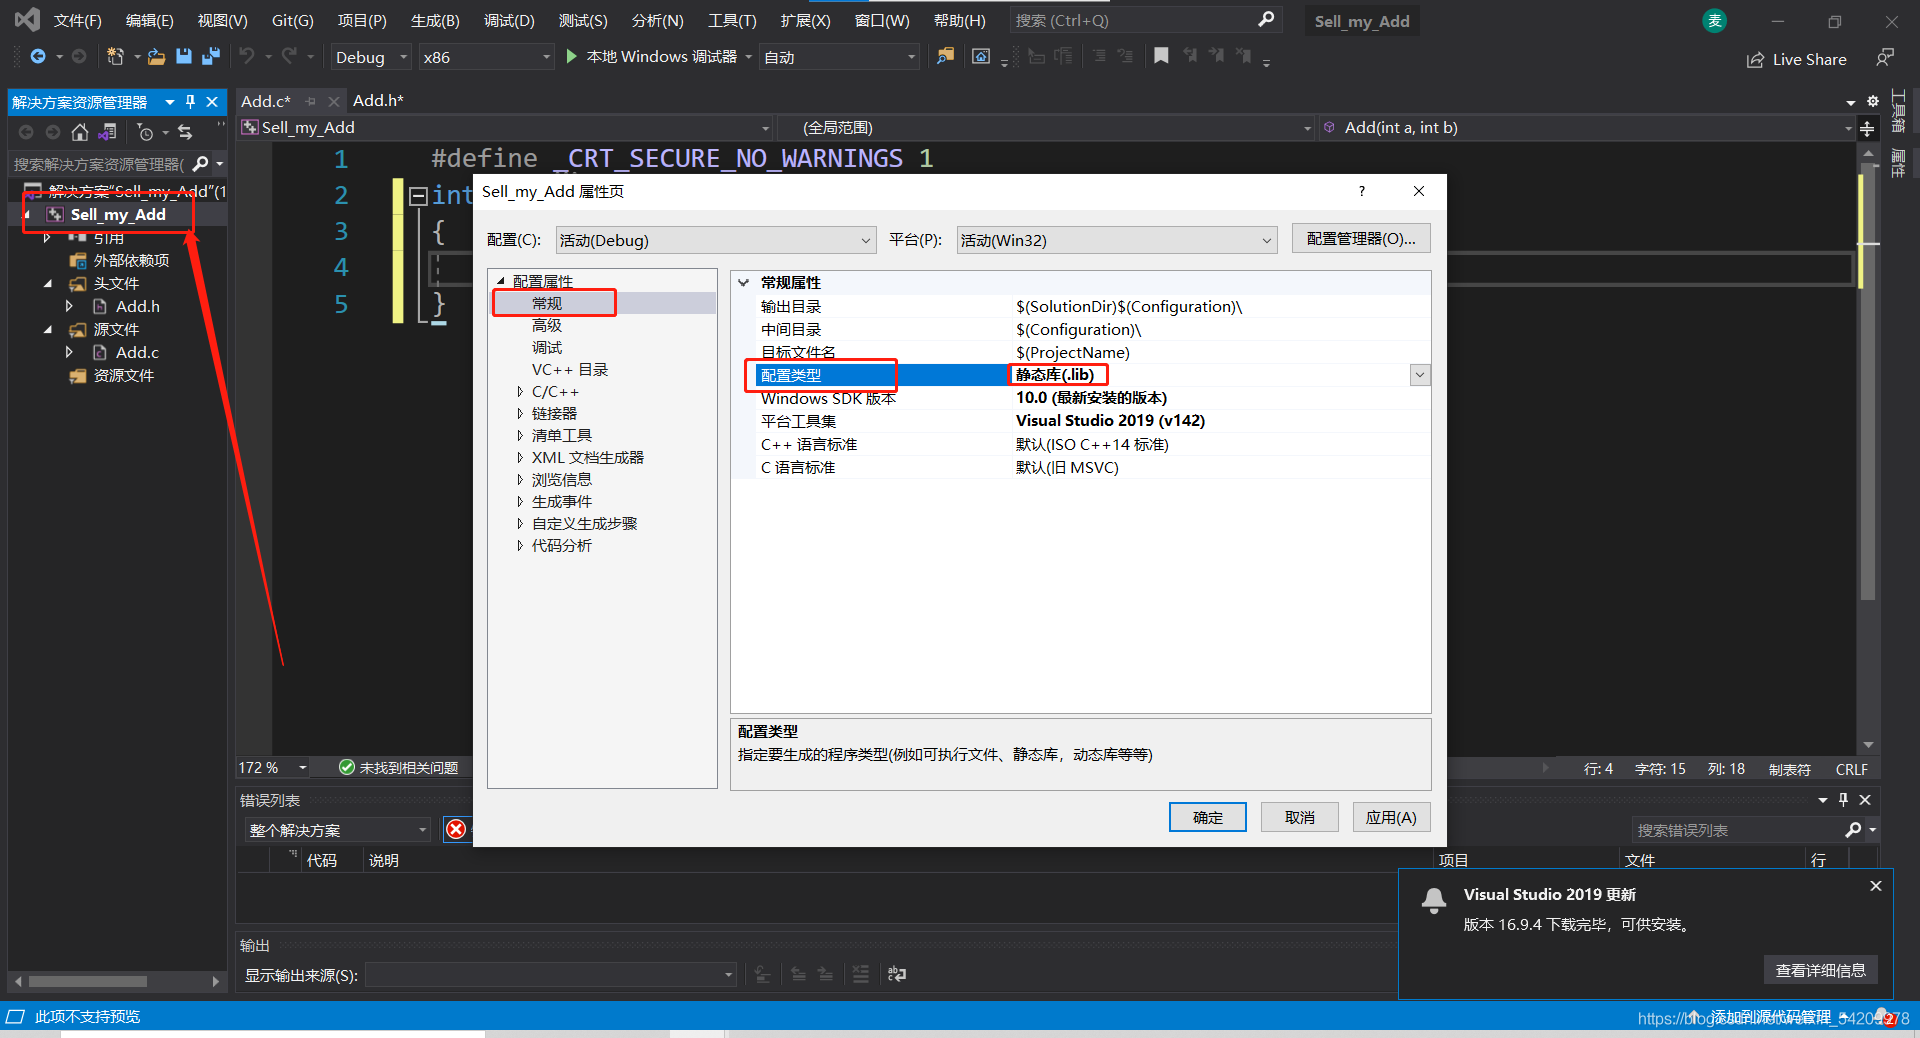Click the sync active document icon in Solution Explorer
1920x1038 pixels.
point(185,132)
